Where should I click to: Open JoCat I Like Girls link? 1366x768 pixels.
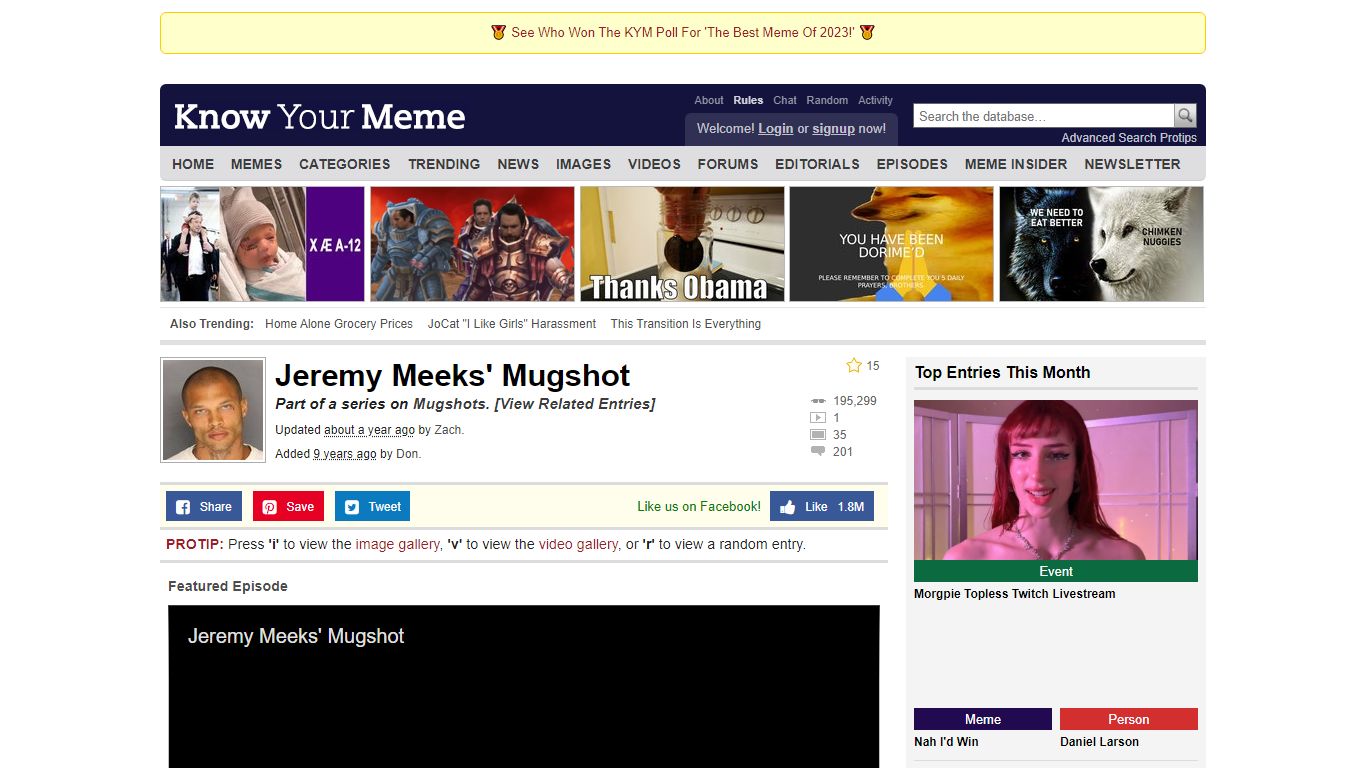[512, 324]
